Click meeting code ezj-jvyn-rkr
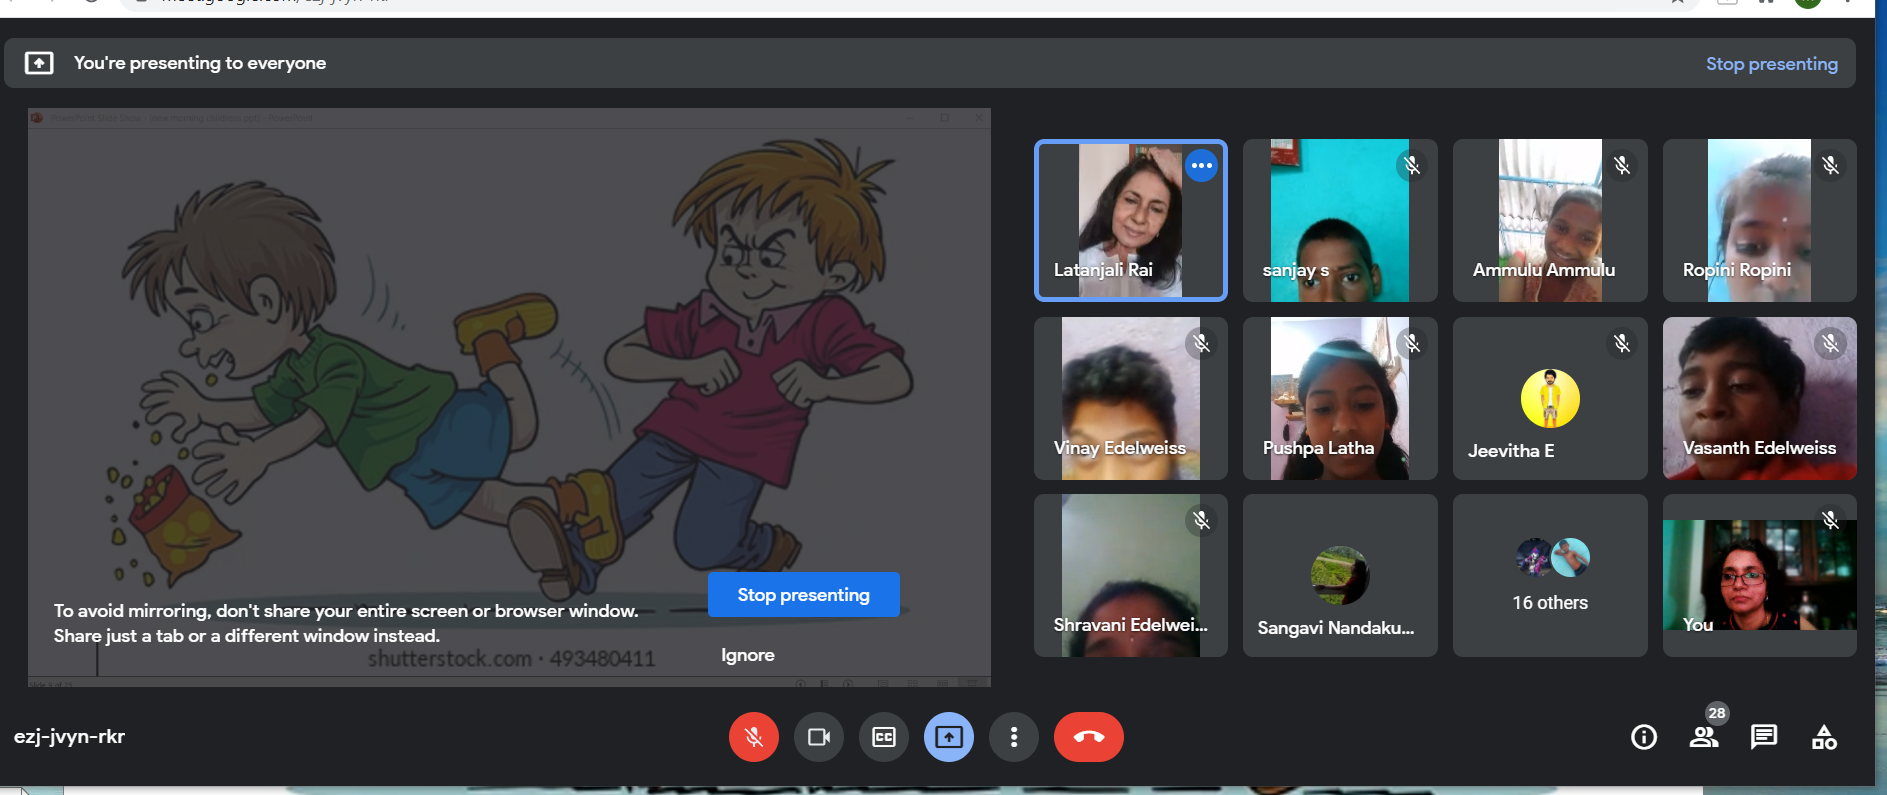The height and width of the screenshot is (795, 1887). [x=70, y=737]
